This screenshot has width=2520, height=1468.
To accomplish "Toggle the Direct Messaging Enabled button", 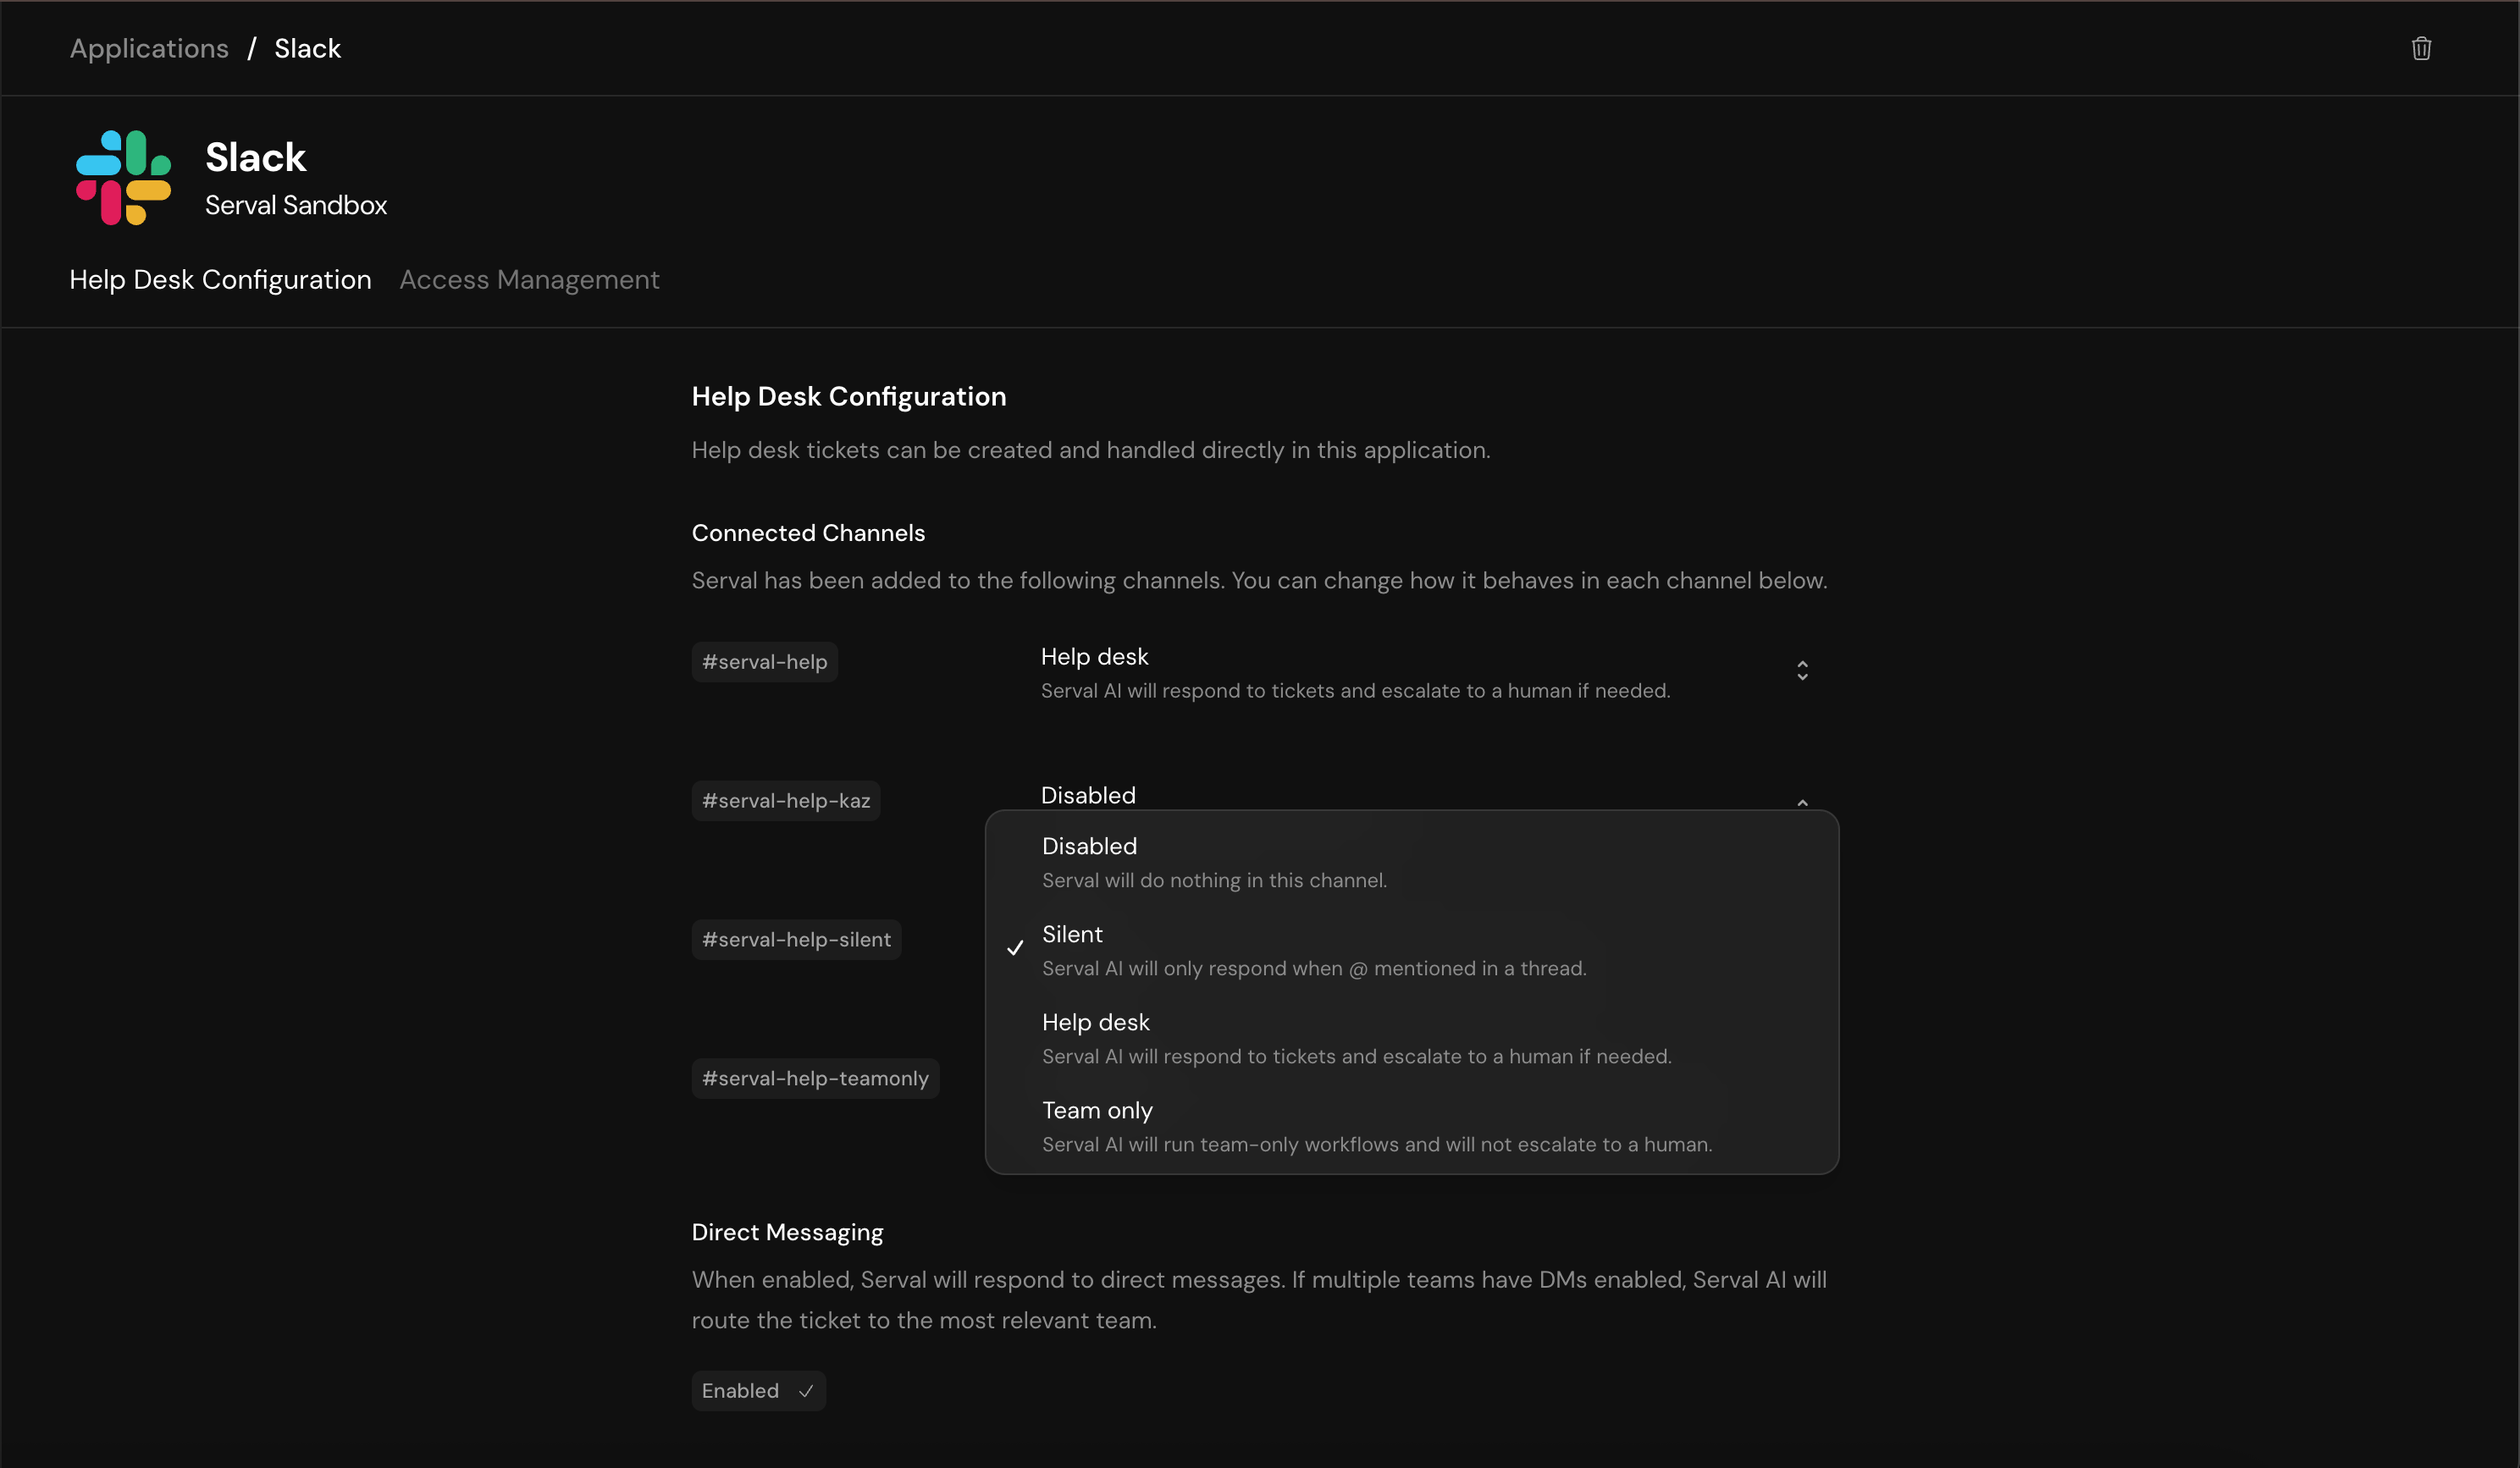I will tap(758, 1391).
